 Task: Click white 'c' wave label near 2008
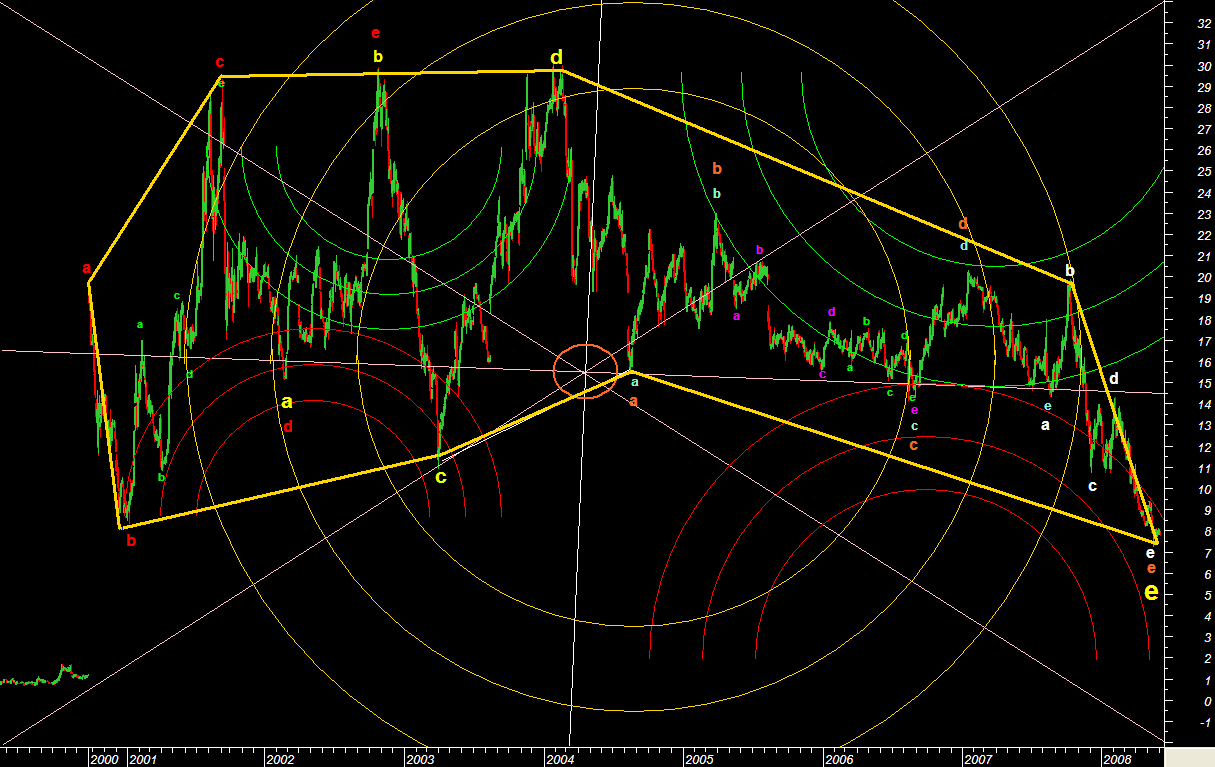pos(1092,487)
